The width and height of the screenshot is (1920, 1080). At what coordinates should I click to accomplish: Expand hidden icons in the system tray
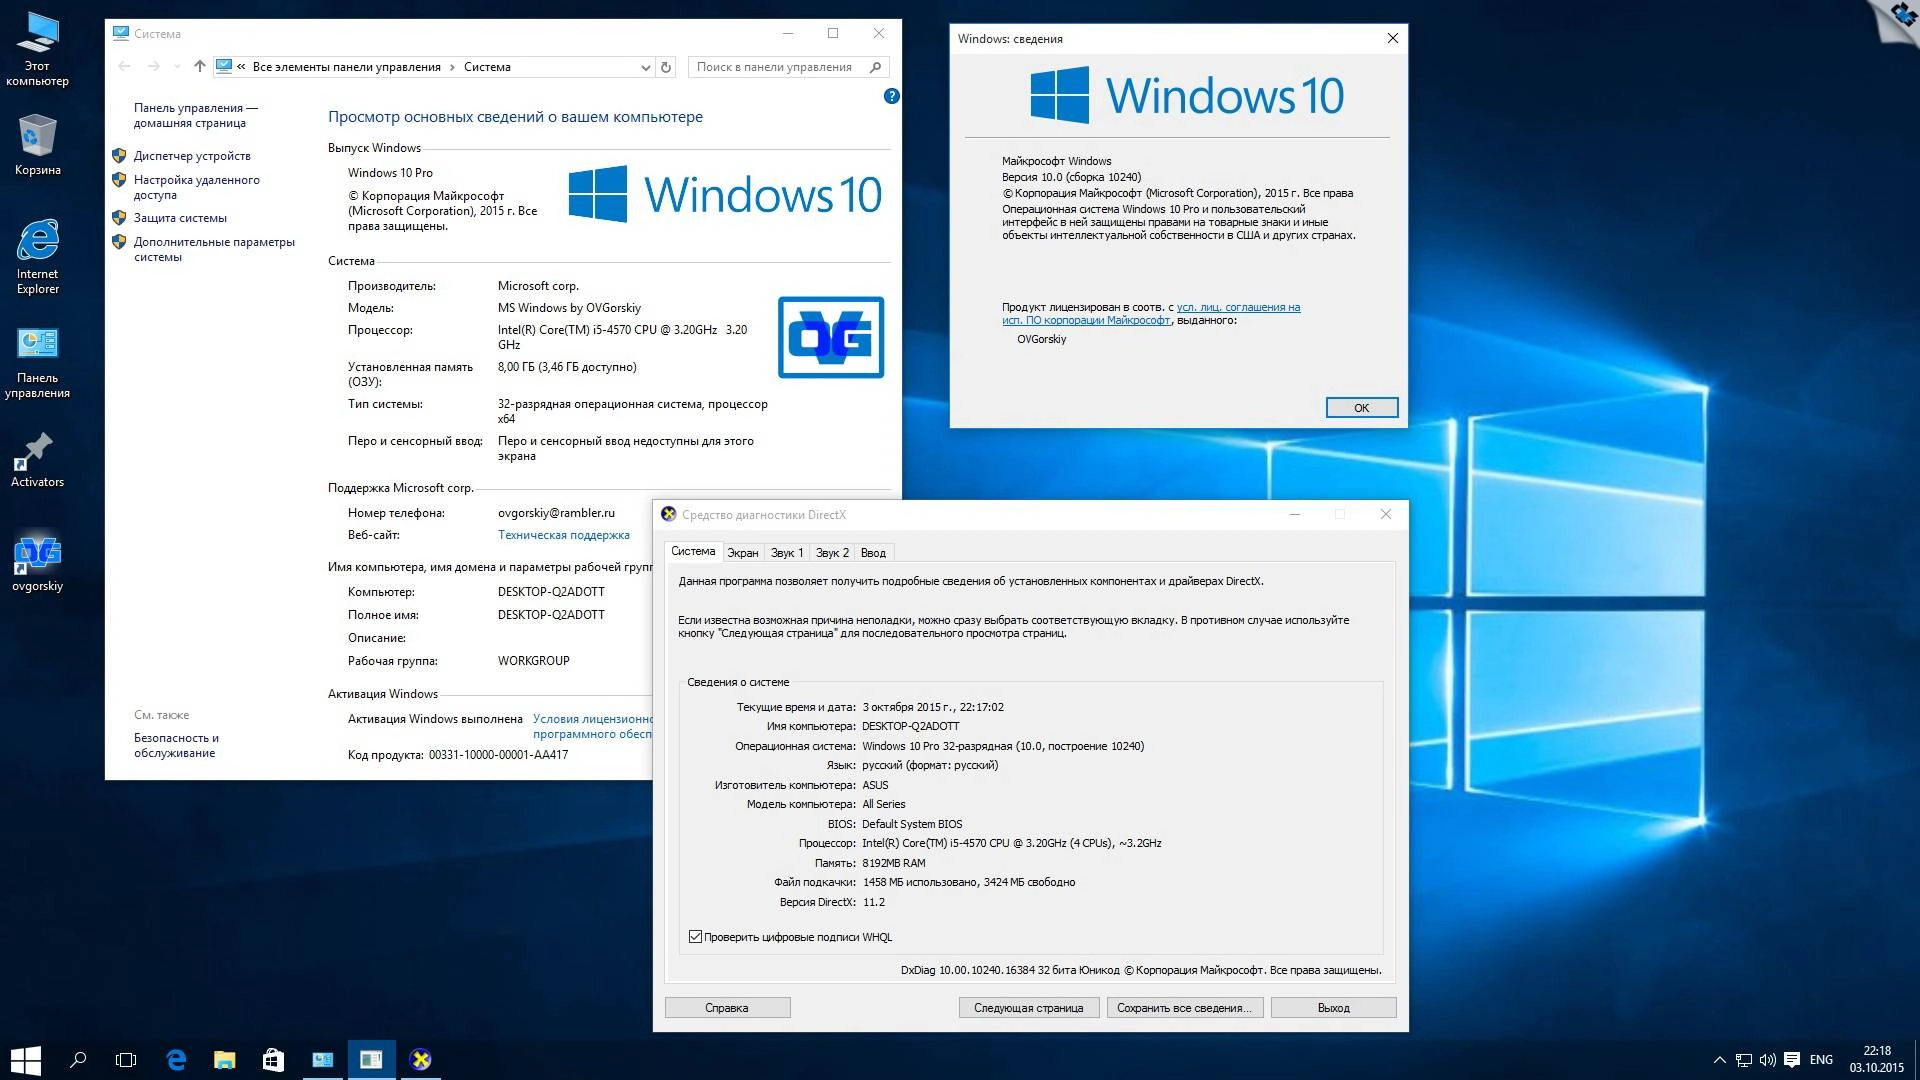(x=1719, y=1059)
